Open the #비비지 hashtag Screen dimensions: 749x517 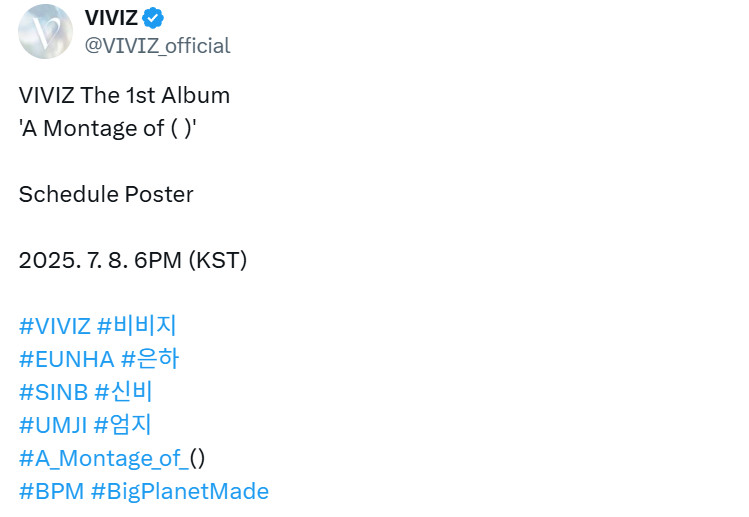click(135, 325)
